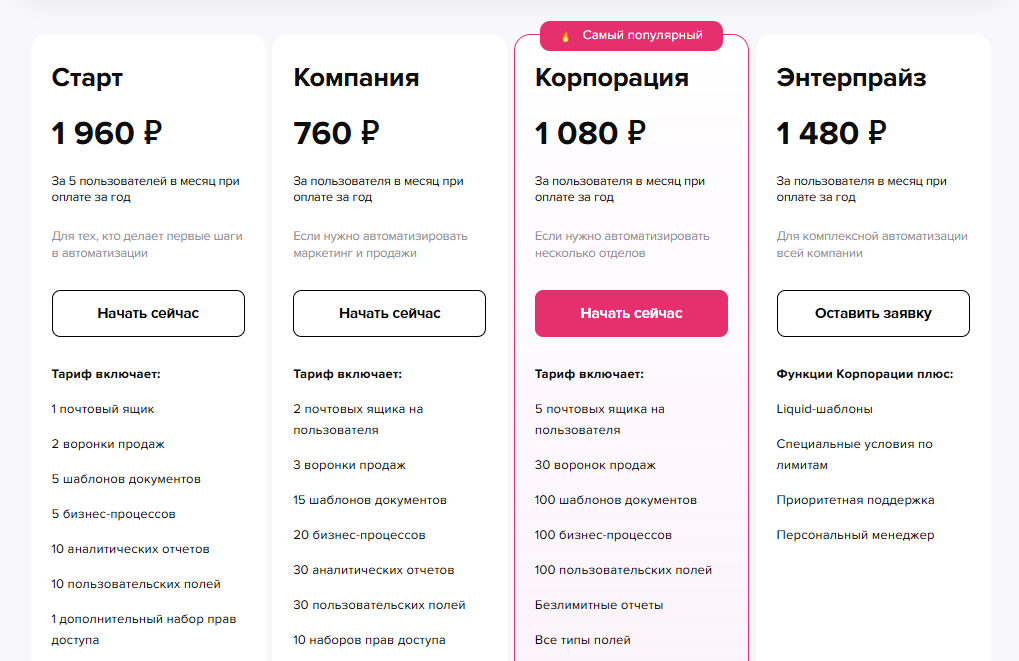Click "Функции Корпорации плюс:" heading

pyautogui.click(x=864, y=374)
